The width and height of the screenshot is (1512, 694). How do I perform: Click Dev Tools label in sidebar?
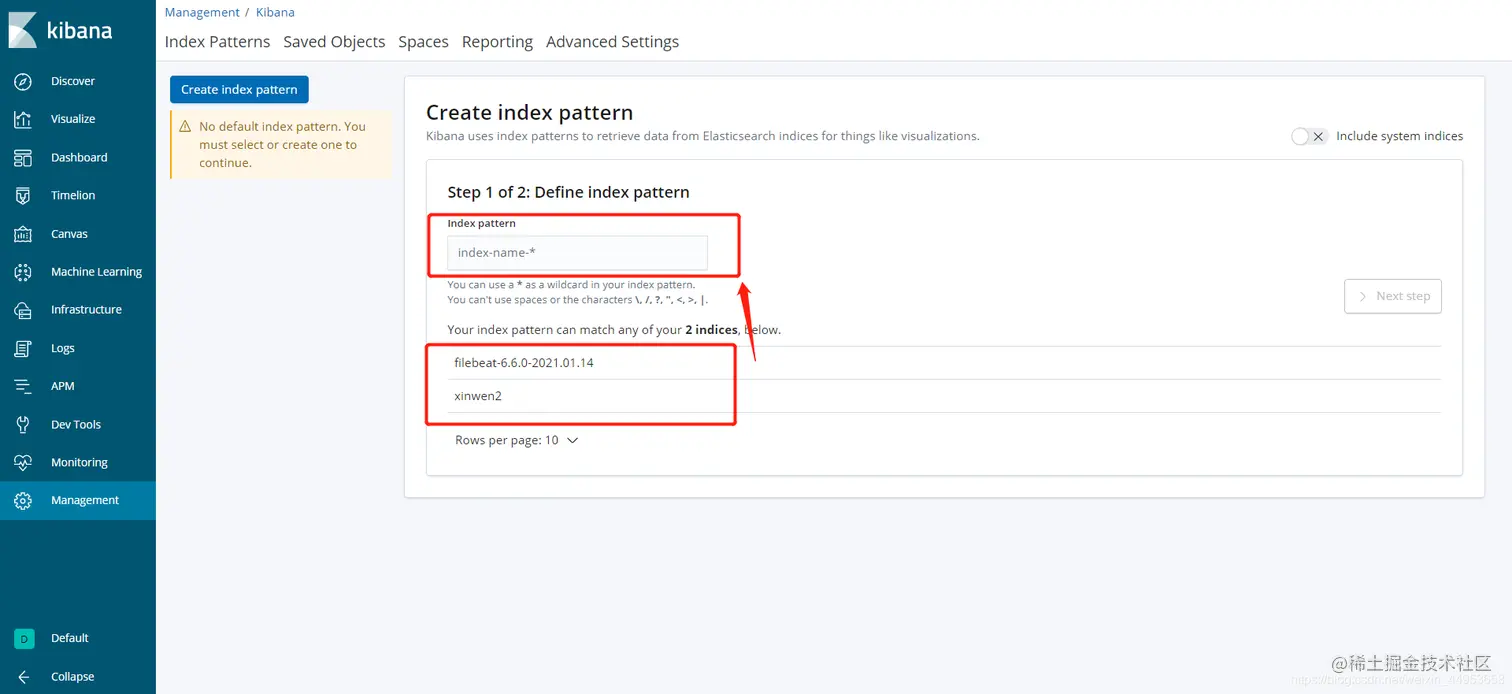pyautogui.click(x=76, y=425)
